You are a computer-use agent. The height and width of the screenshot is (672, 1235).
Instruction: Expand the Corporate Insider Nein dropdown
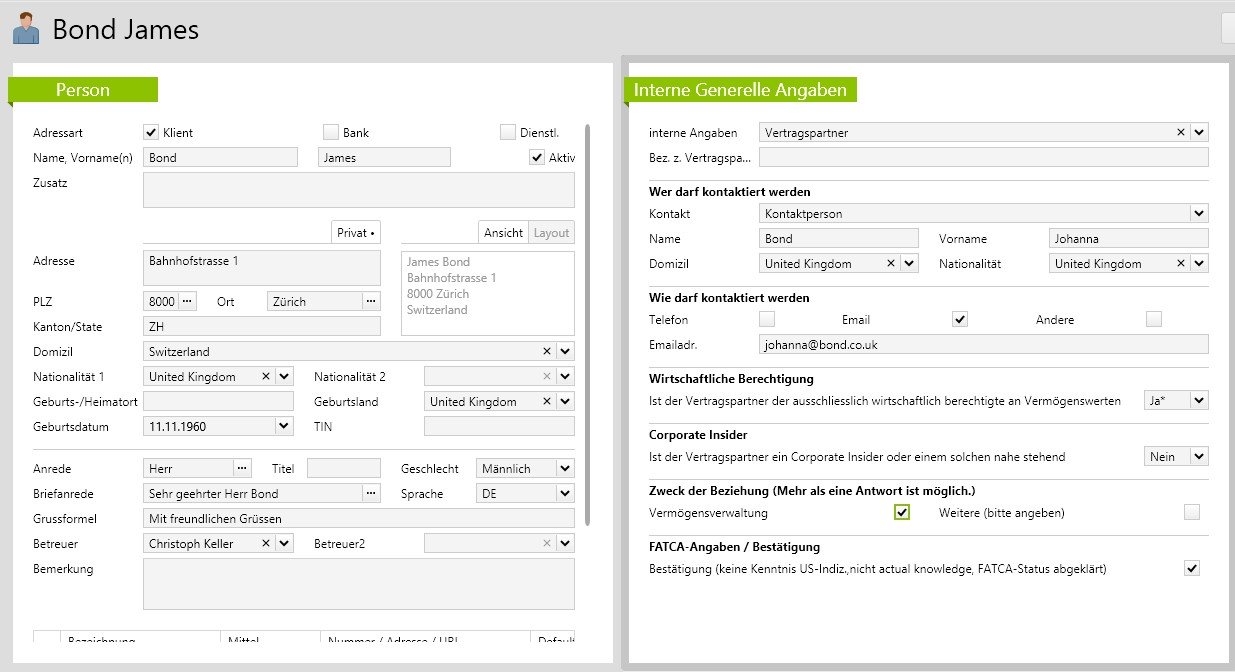tap(1199, 456)
